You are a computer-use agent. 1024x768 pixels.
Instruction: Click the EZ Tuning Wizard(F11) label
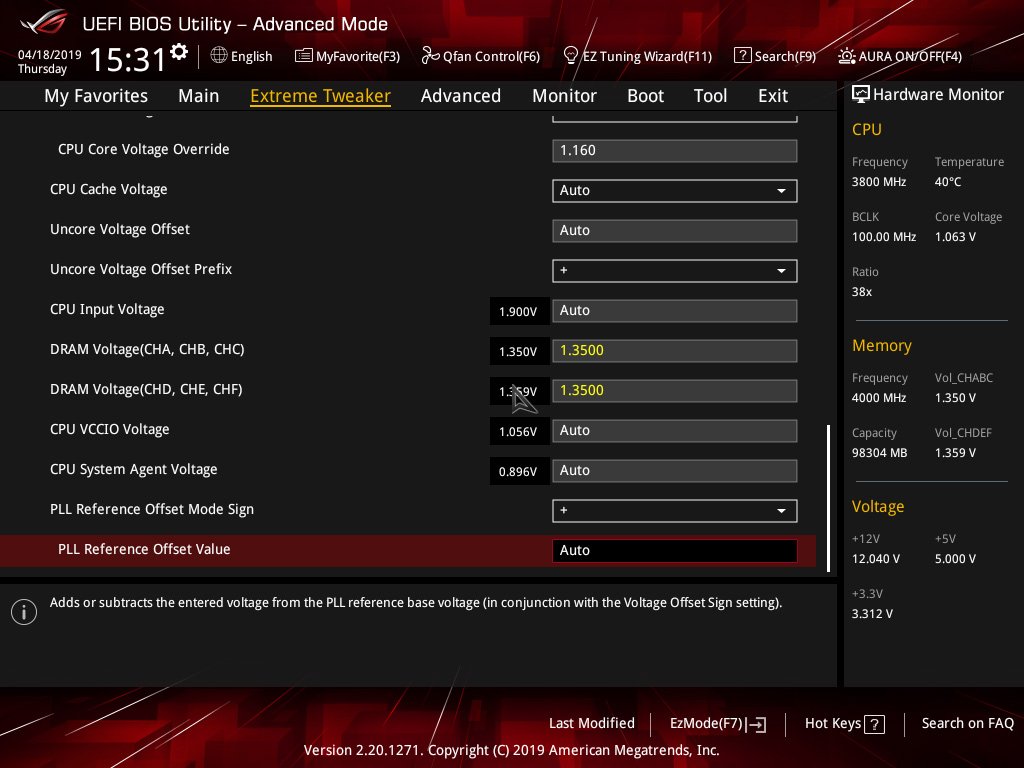pos(647,56)
